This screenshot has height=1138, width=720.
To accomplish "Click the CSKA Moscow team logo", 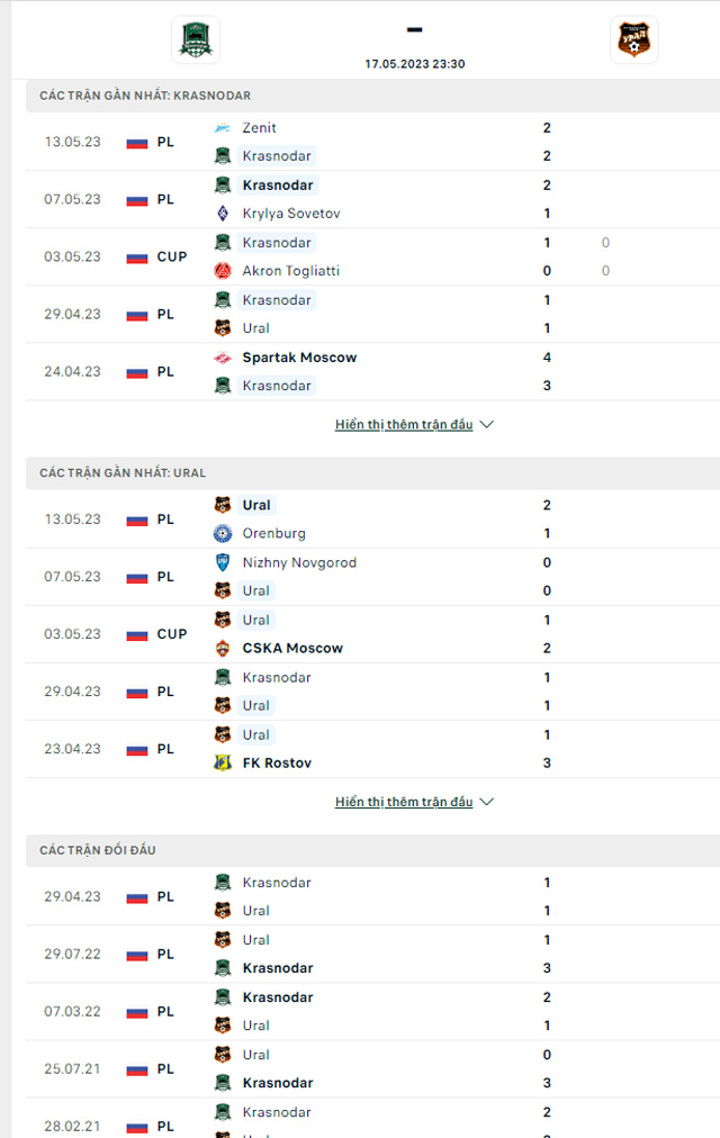I will 223,648.
